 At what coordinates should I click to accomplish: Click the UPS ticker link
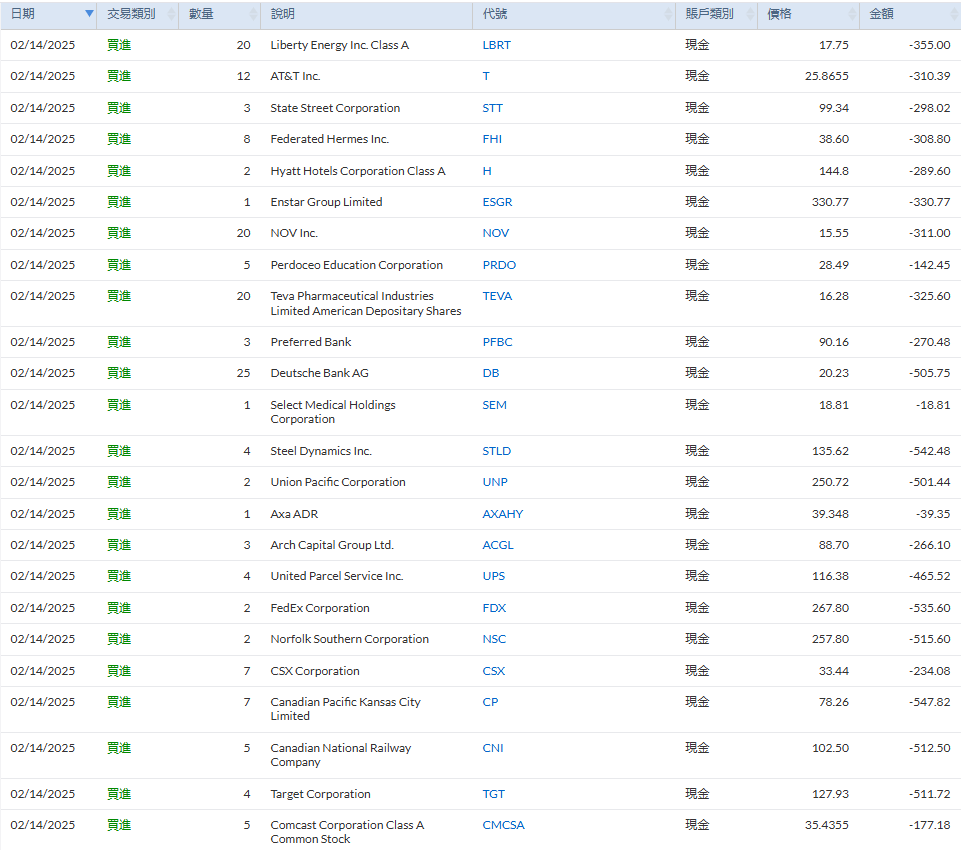[x=494, y=576]
